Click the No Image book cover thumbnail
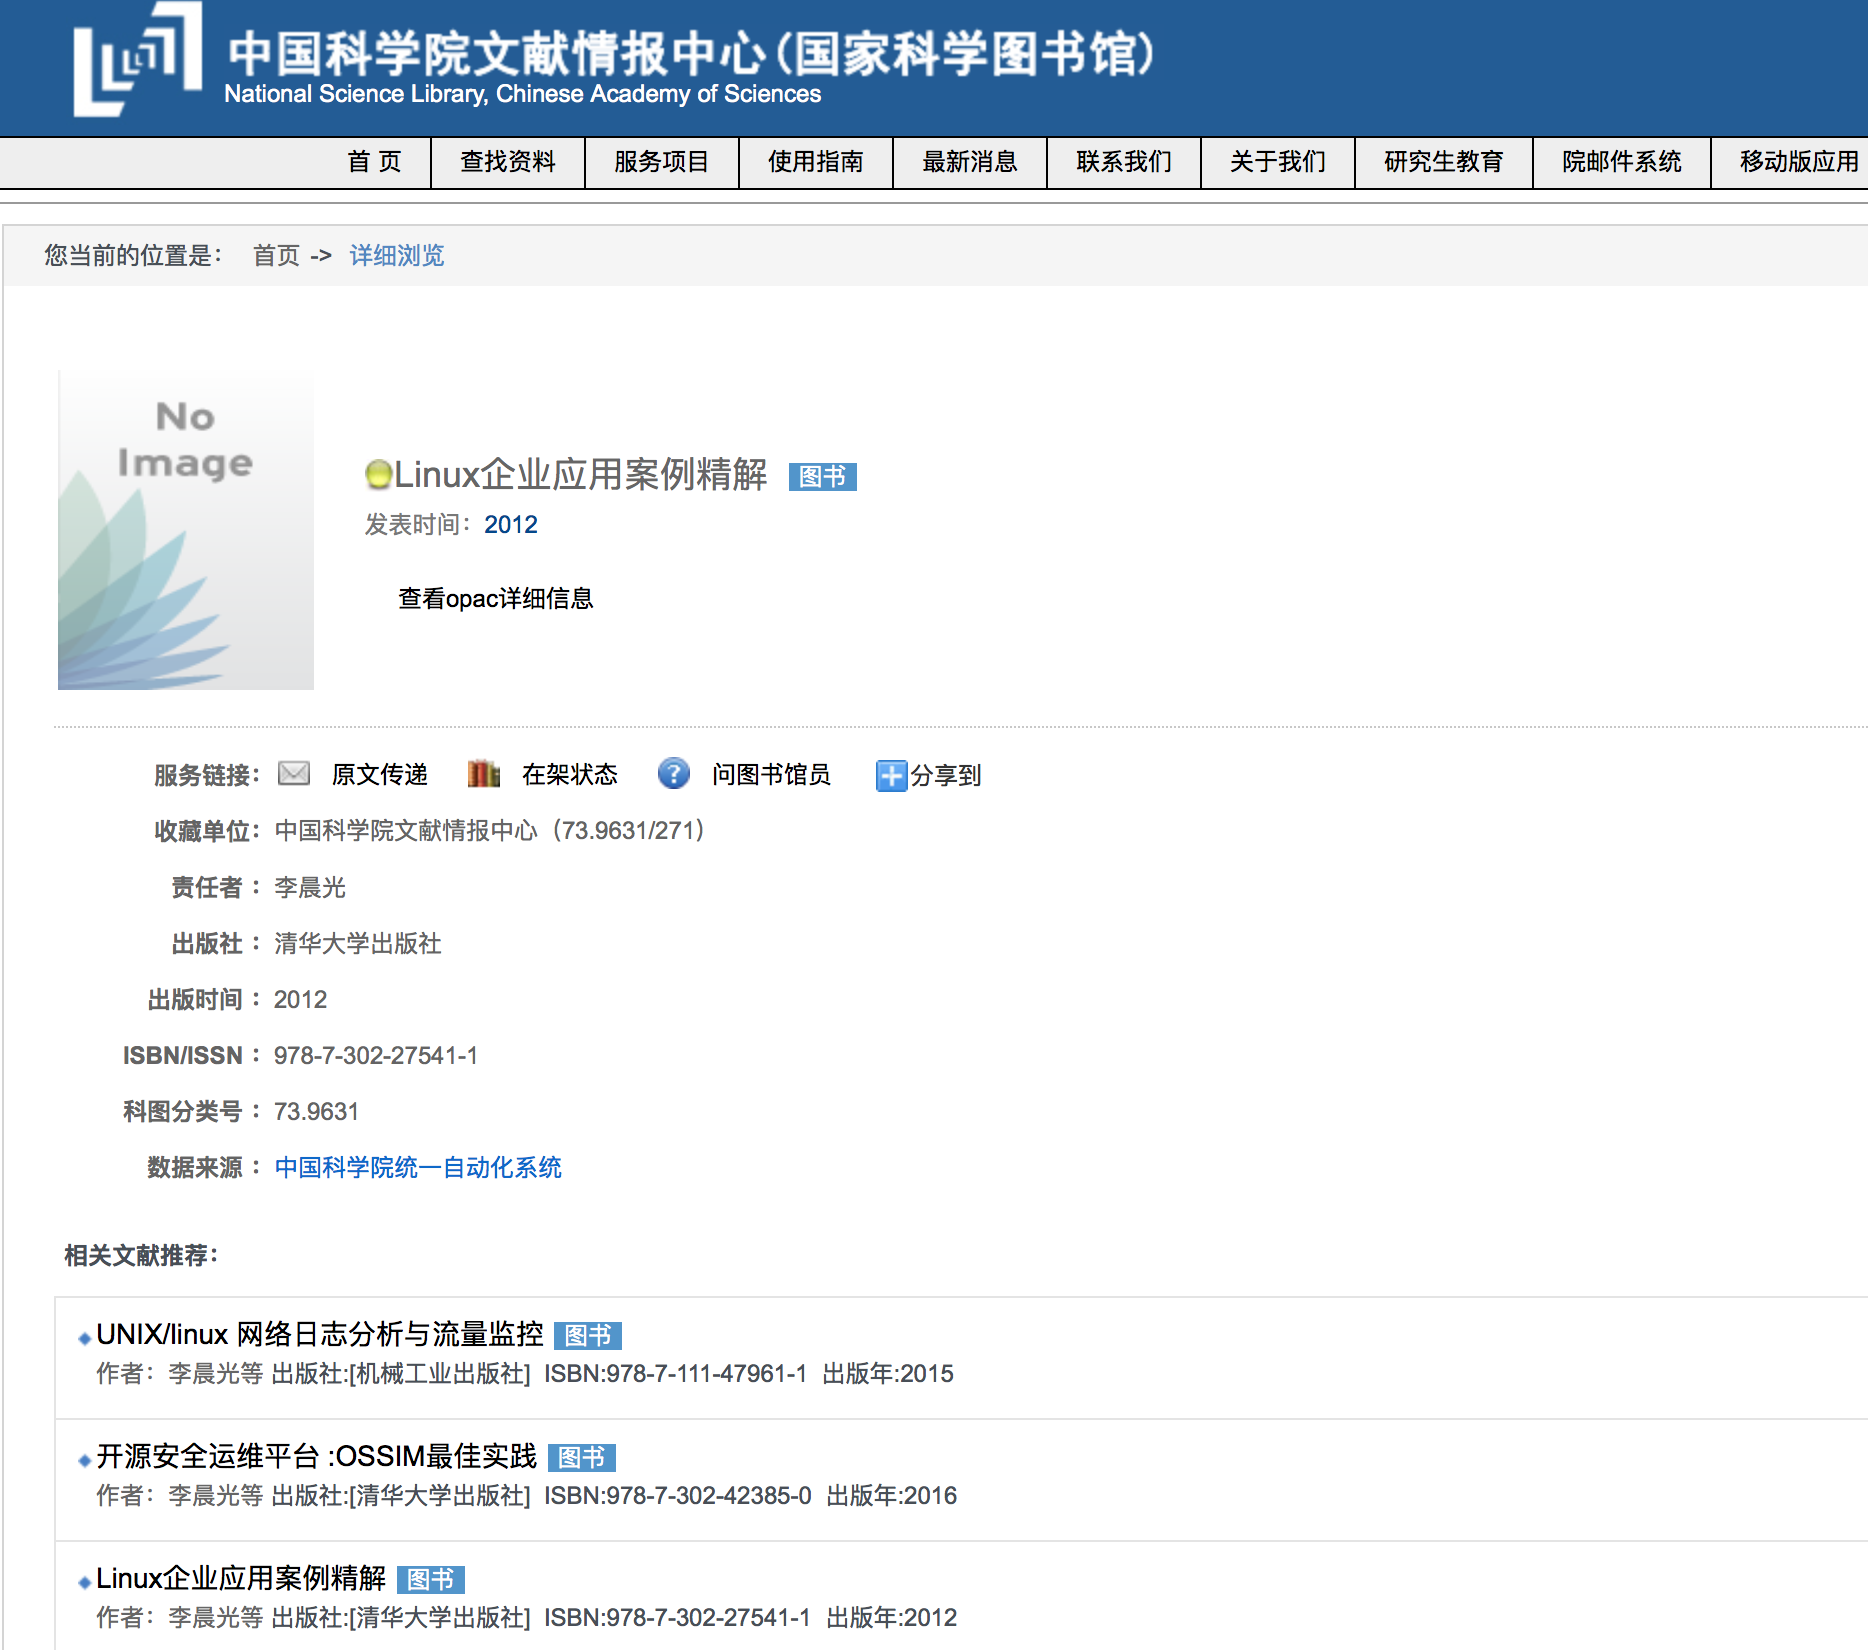 pos(186,530)
